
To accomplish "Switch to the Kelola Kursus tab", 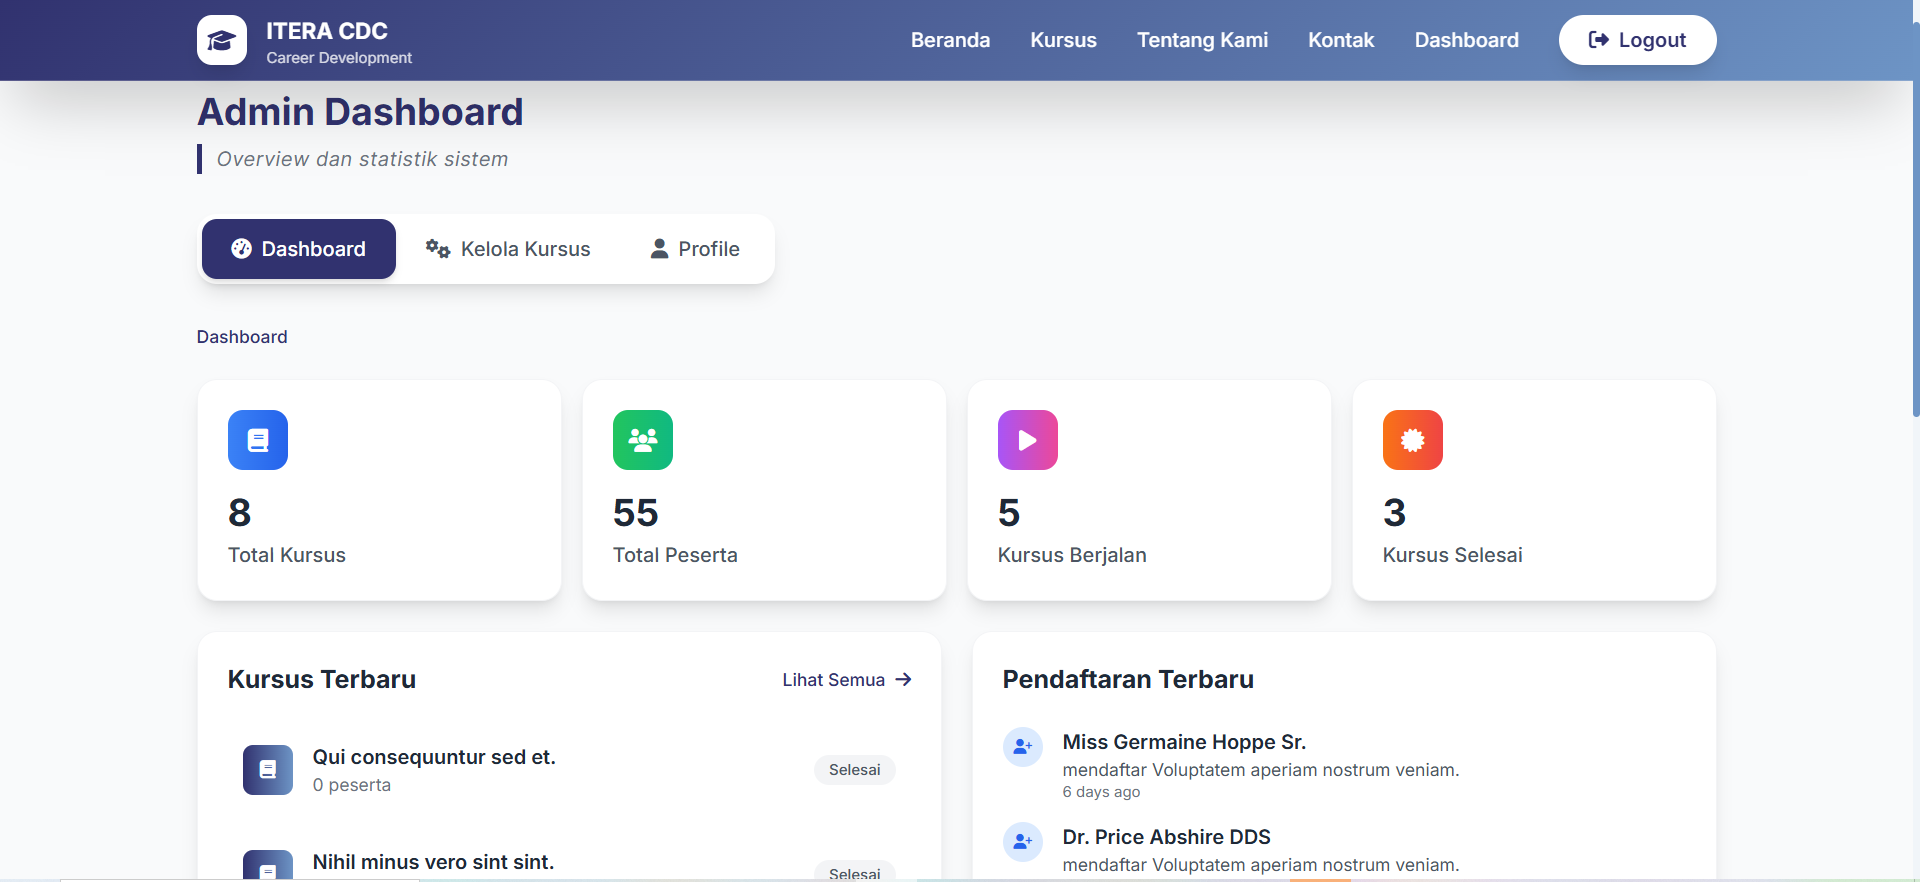I will [x=508, y=249].
